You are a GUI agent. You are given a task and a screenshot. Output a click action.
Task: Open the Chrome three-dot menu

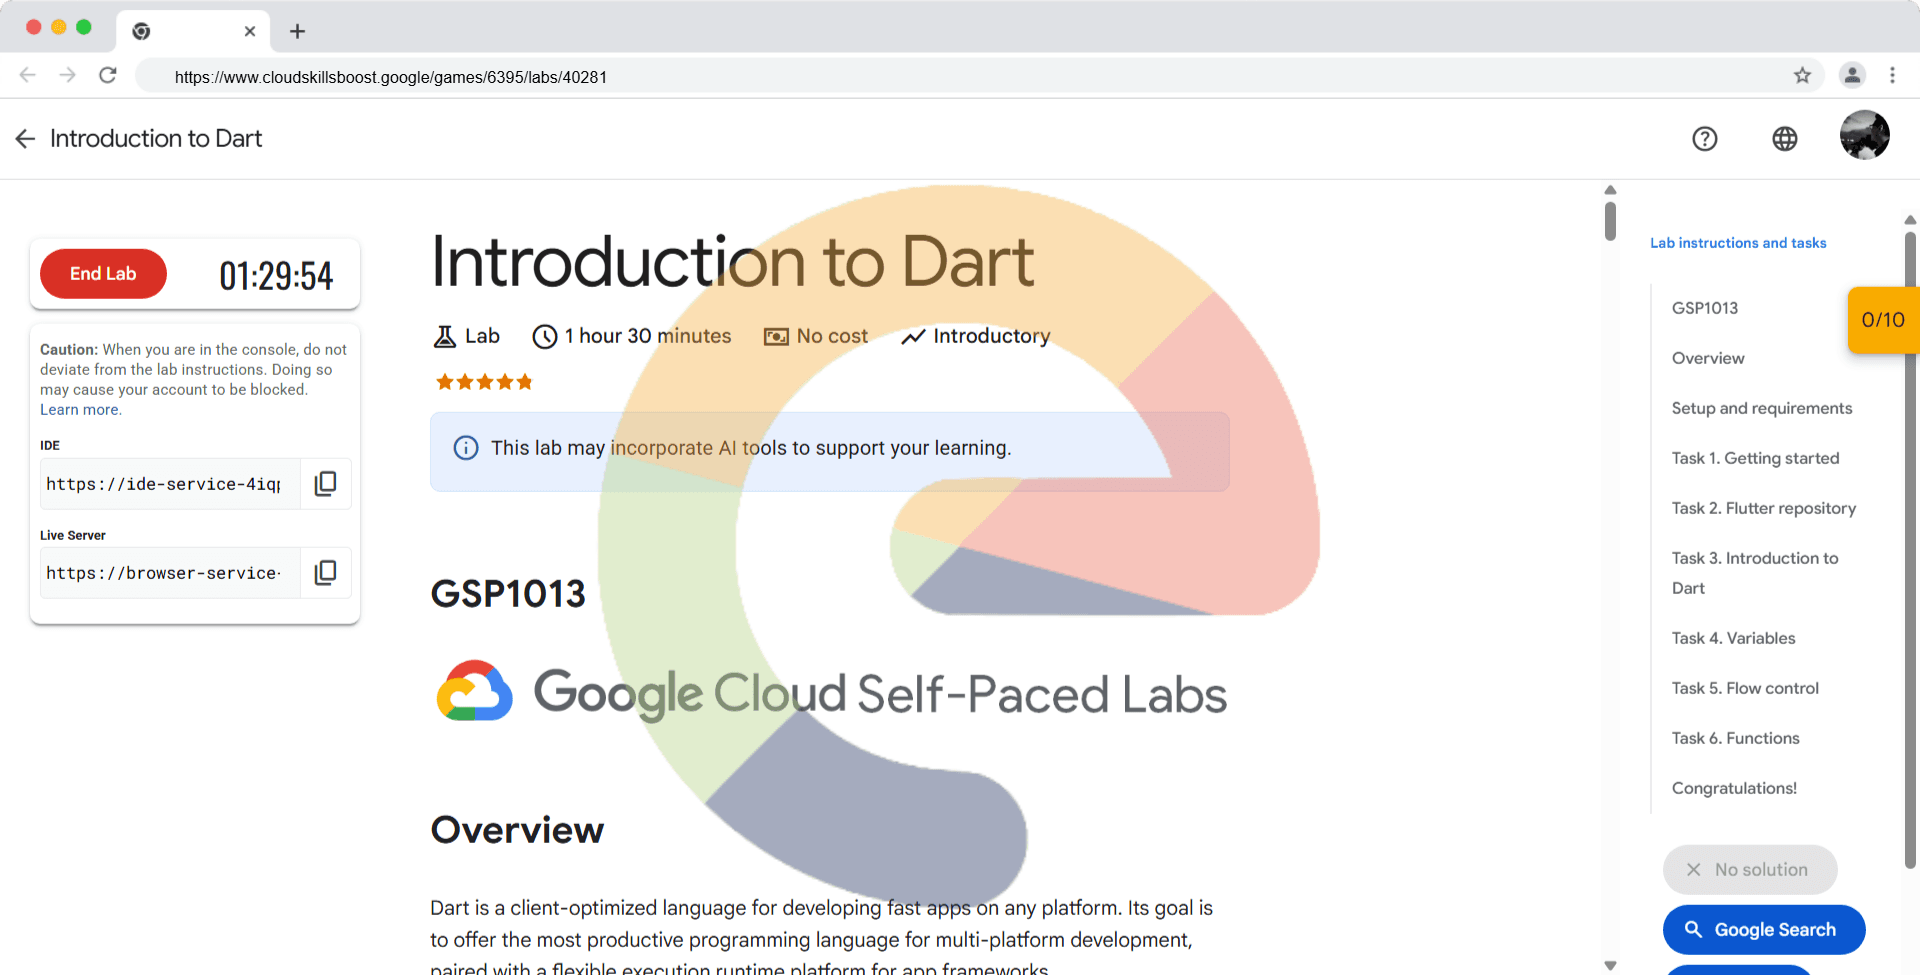click(x=1892, y=76)
